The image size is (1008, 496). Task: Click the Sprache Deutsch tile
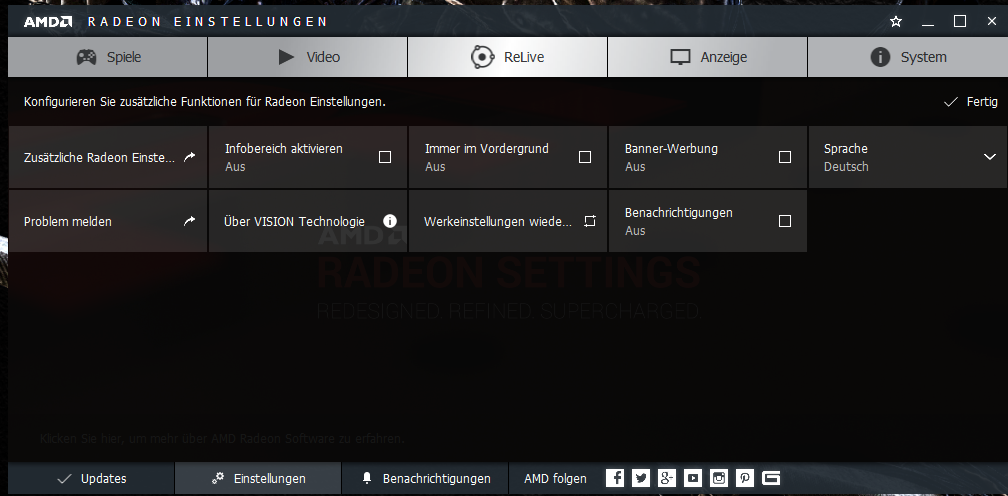[x=908, y=157]
